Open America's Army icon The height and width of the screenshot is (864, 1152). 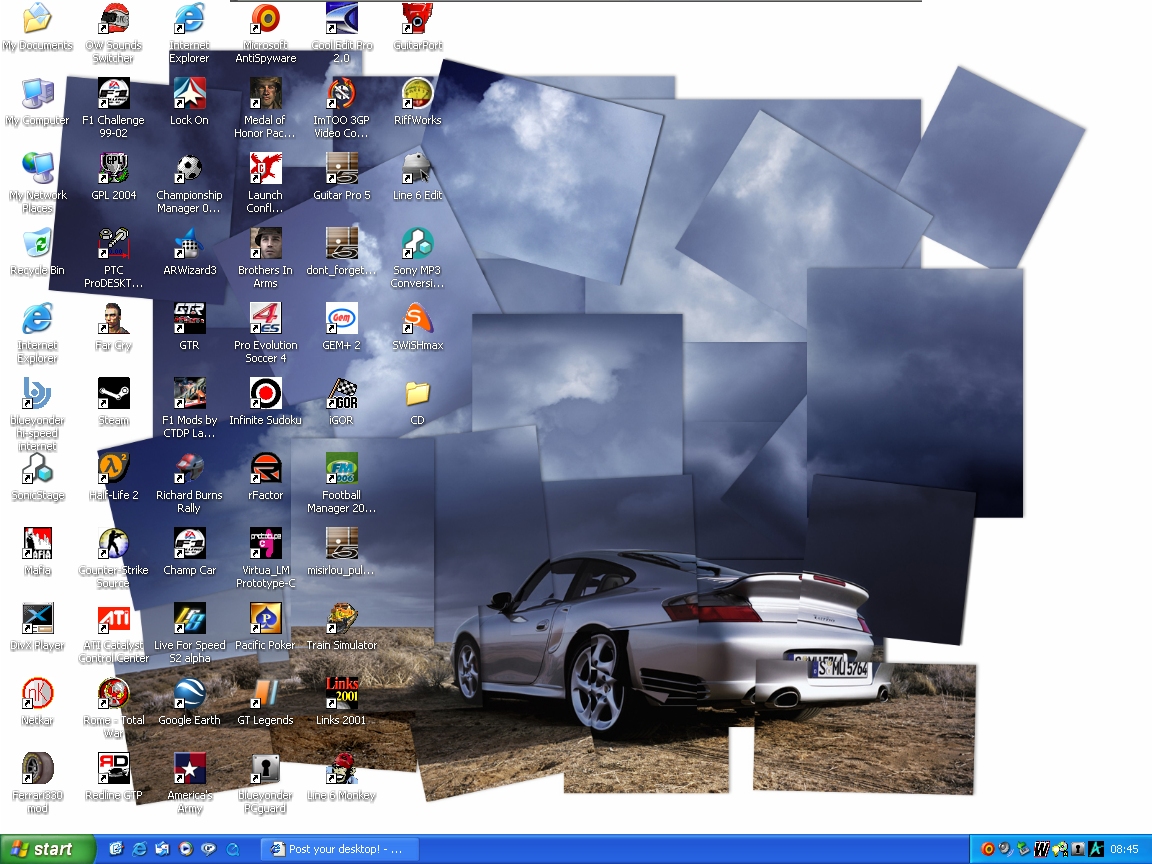click(190, 768)
